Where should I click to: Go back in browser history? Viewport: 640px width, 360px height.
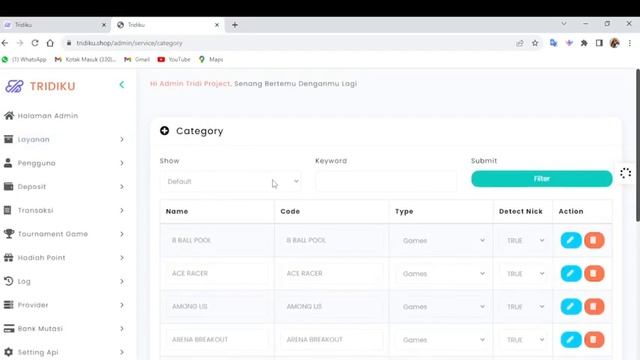pyautogui.click(x=5, y=43)
